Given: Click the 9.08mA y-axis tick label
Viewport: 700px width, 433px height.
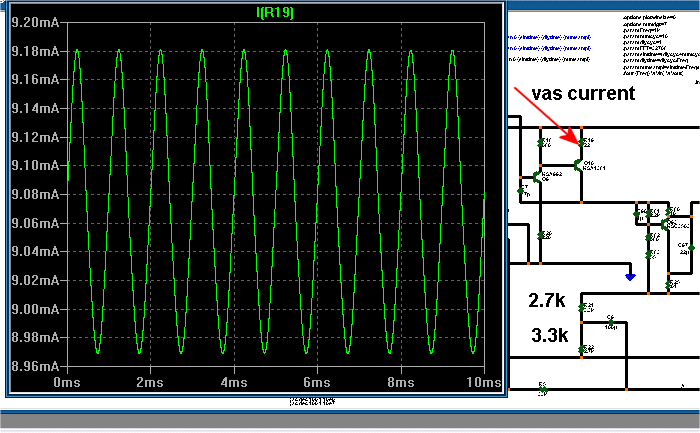Looking at the screenshot, I should (35, 194).
